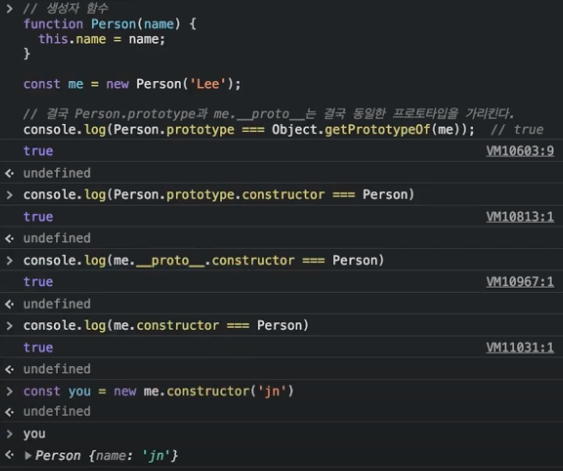Viewport: 563px width, 471px height.
Task: Open source link VM10813:1
Action: [520, 217]
